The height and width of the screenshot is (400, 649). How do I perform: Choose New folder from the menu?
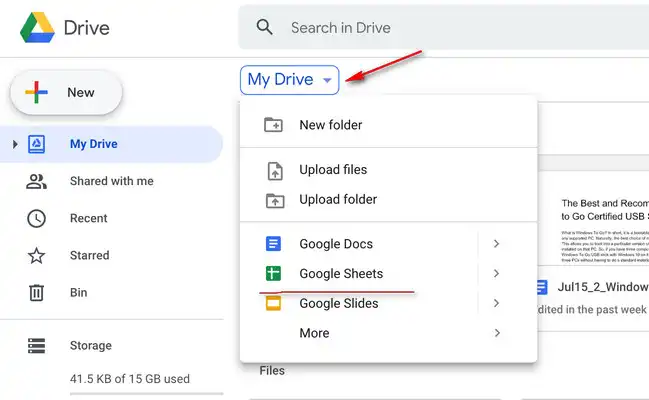[388, 125]
